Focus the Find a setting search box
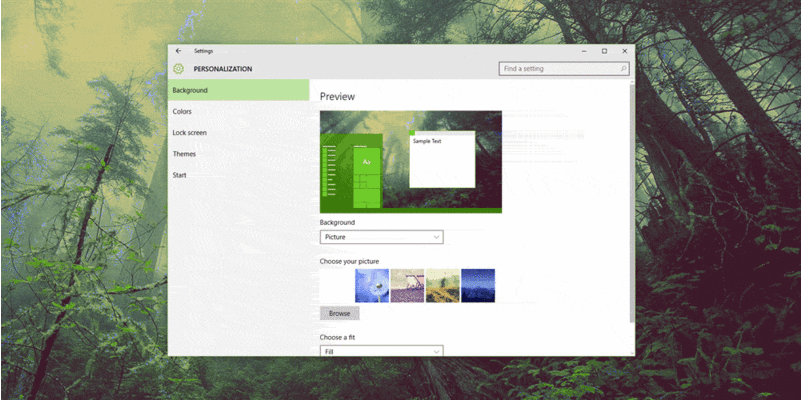Image resolution: width=802 pixels, height=400 pixels. pos(564,69)
